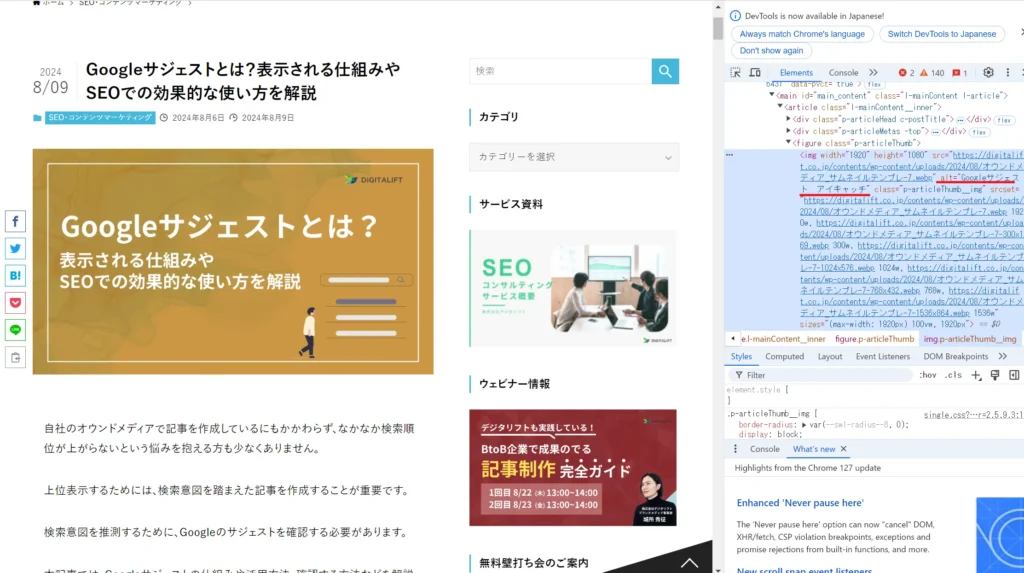Open DevTools settings gear
Screen dimensions: 1024x573
(988, 73)
